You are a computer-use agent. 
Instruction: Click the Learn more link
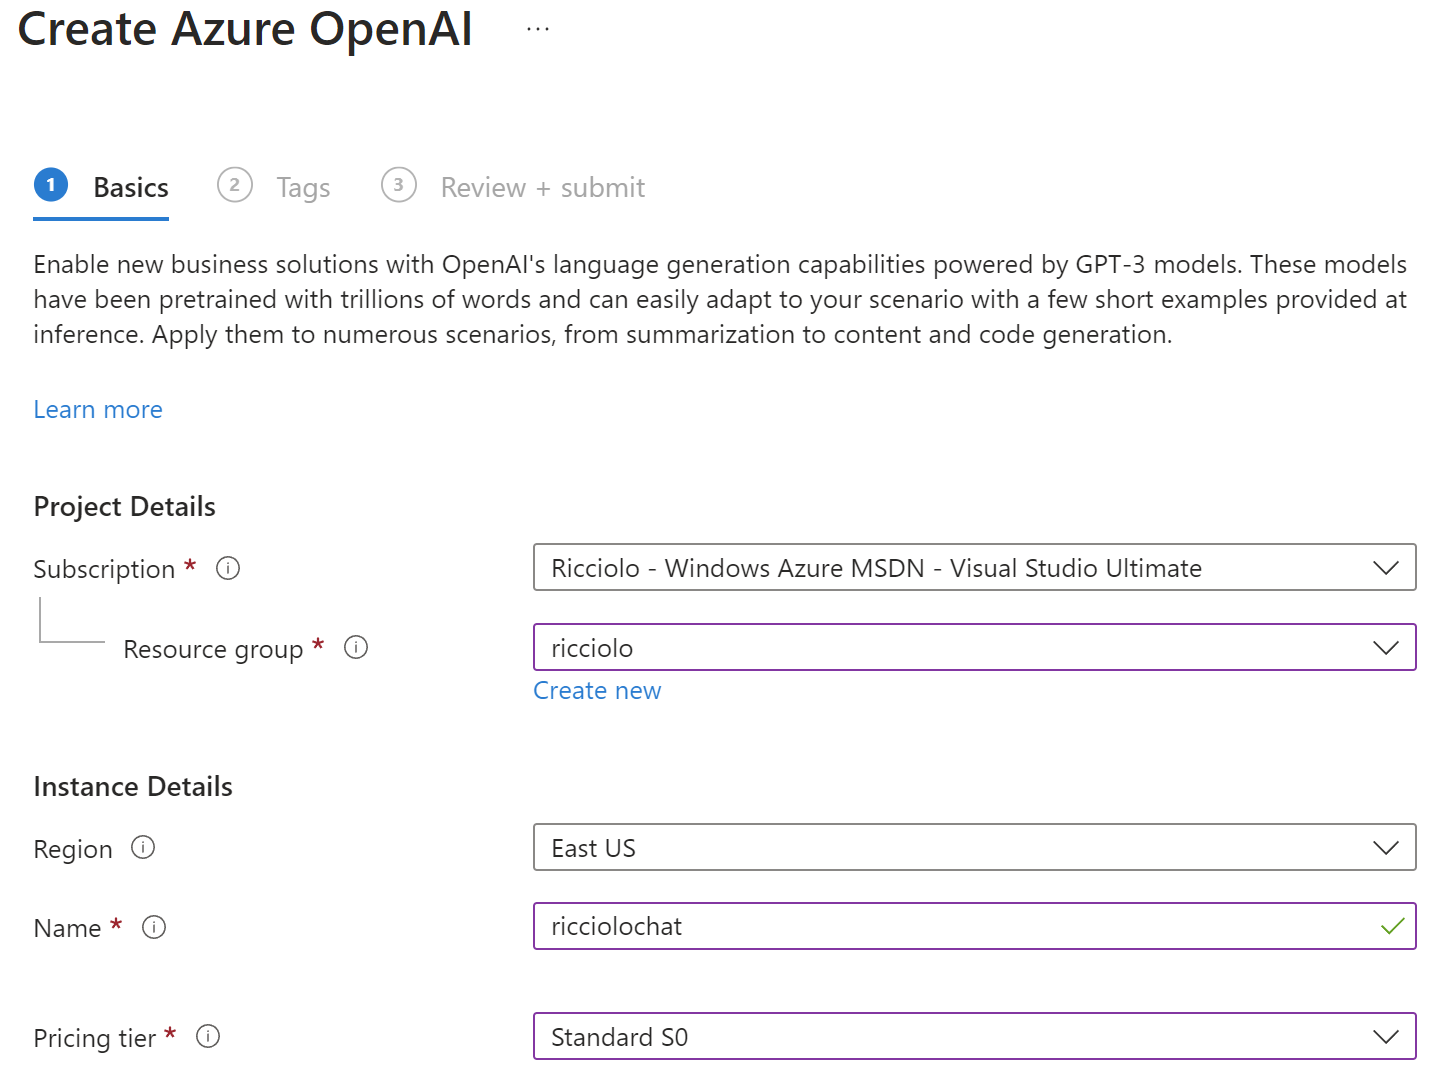tap(98, 409)
